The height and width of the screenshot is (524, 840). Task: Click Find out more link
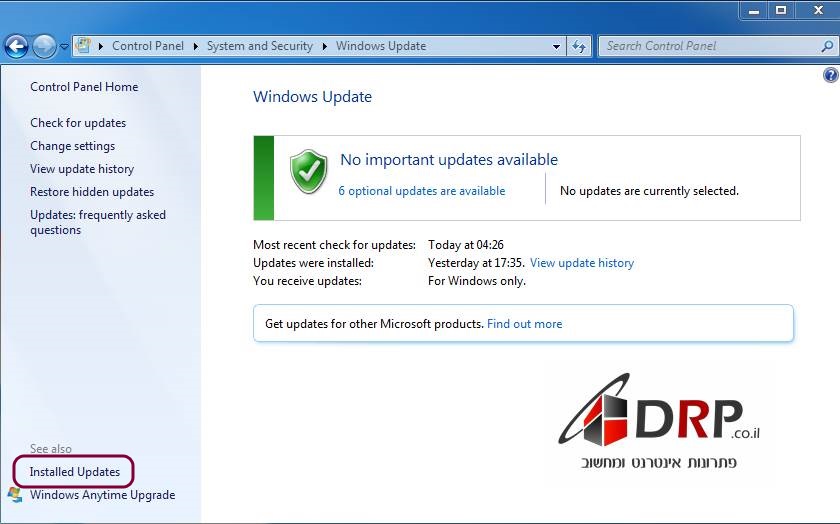524,324
